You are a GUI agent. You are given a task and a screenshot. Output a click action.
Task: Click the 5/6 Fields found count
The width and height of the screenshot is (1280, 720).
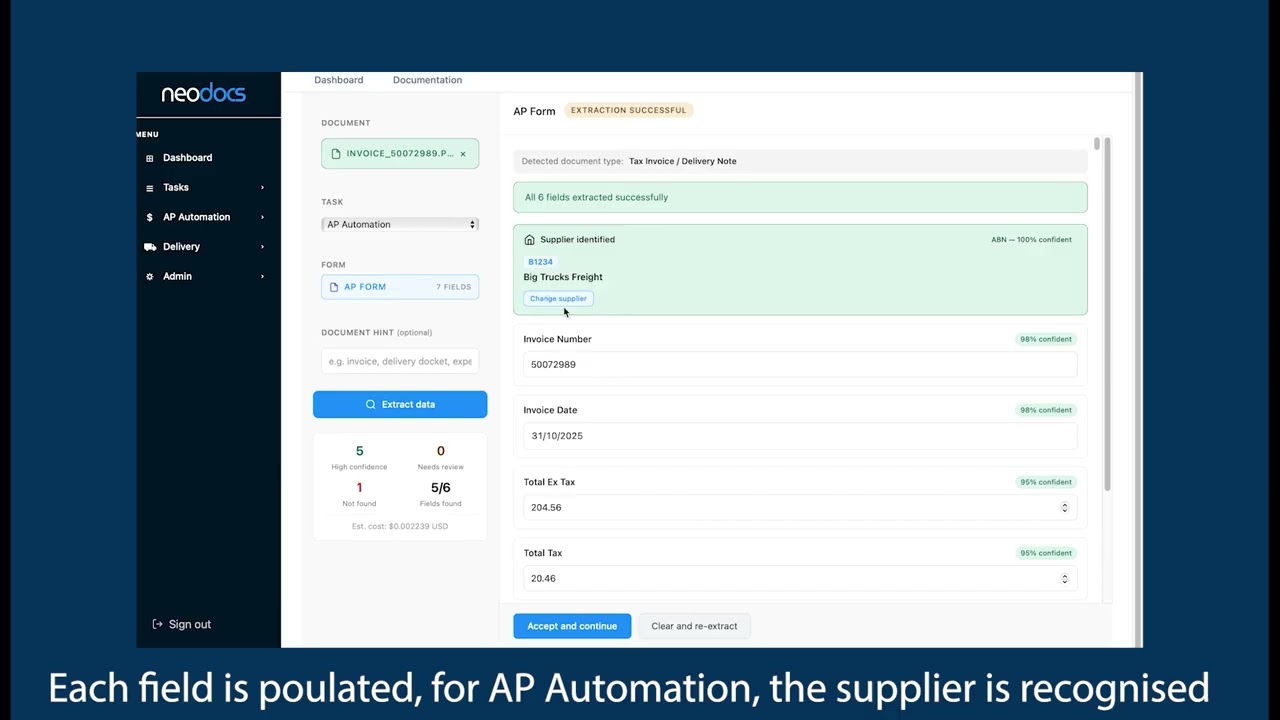point(440,488)
